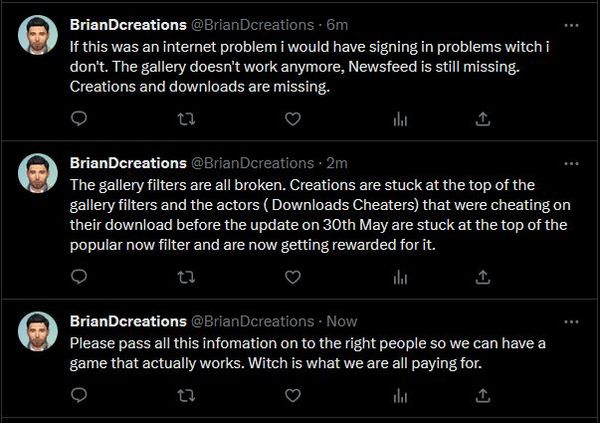Open the 2m timestamp link

337,162
